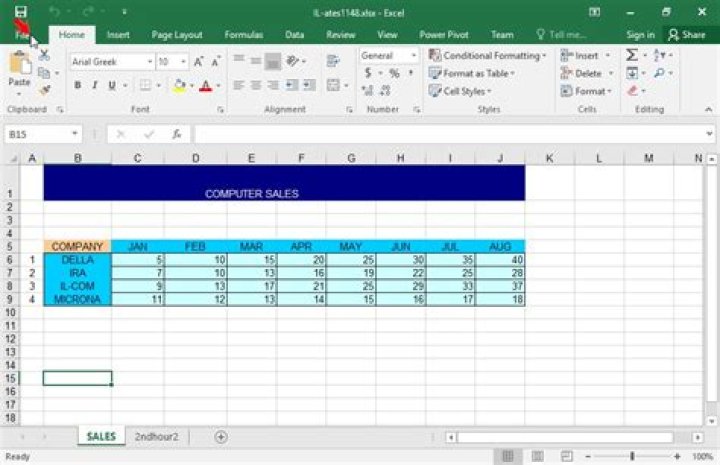Click the Fill Color paint bucket icon

180,85
